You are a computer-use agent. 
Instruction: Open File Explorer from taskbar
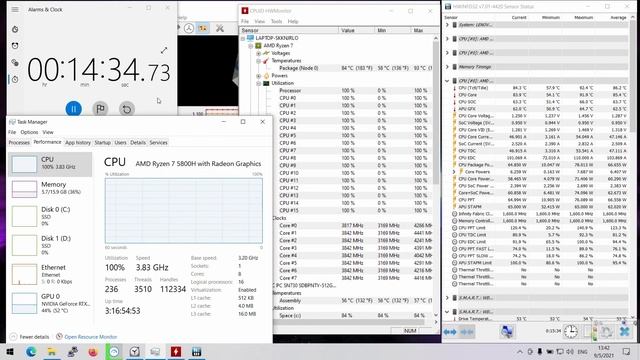click(x=52, y=352)
